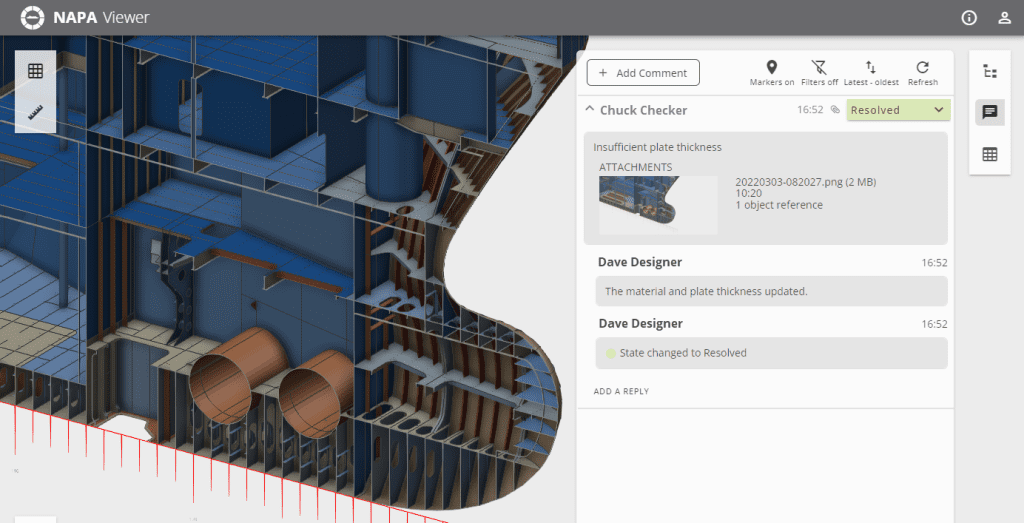This screenshot has height=523, width=1024.
Task: Open the comments panel icon
Action: click(990, 112)
